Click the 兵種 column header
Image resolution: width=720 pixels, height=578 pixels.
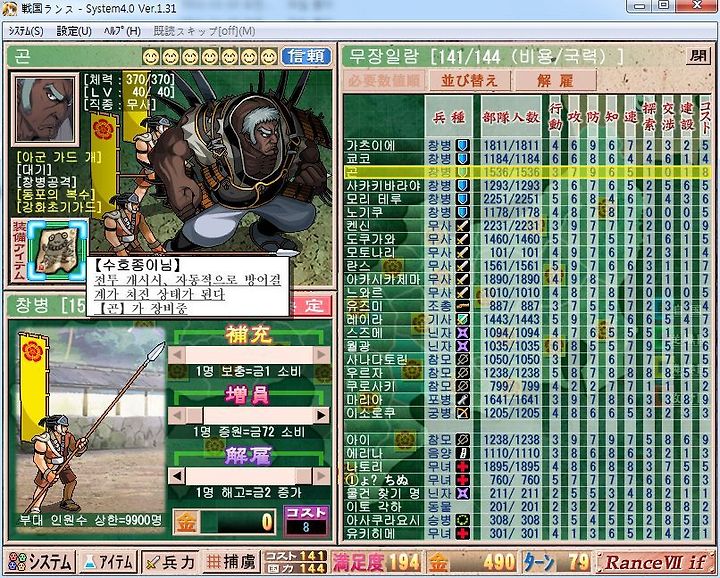(x=449, y=117)
